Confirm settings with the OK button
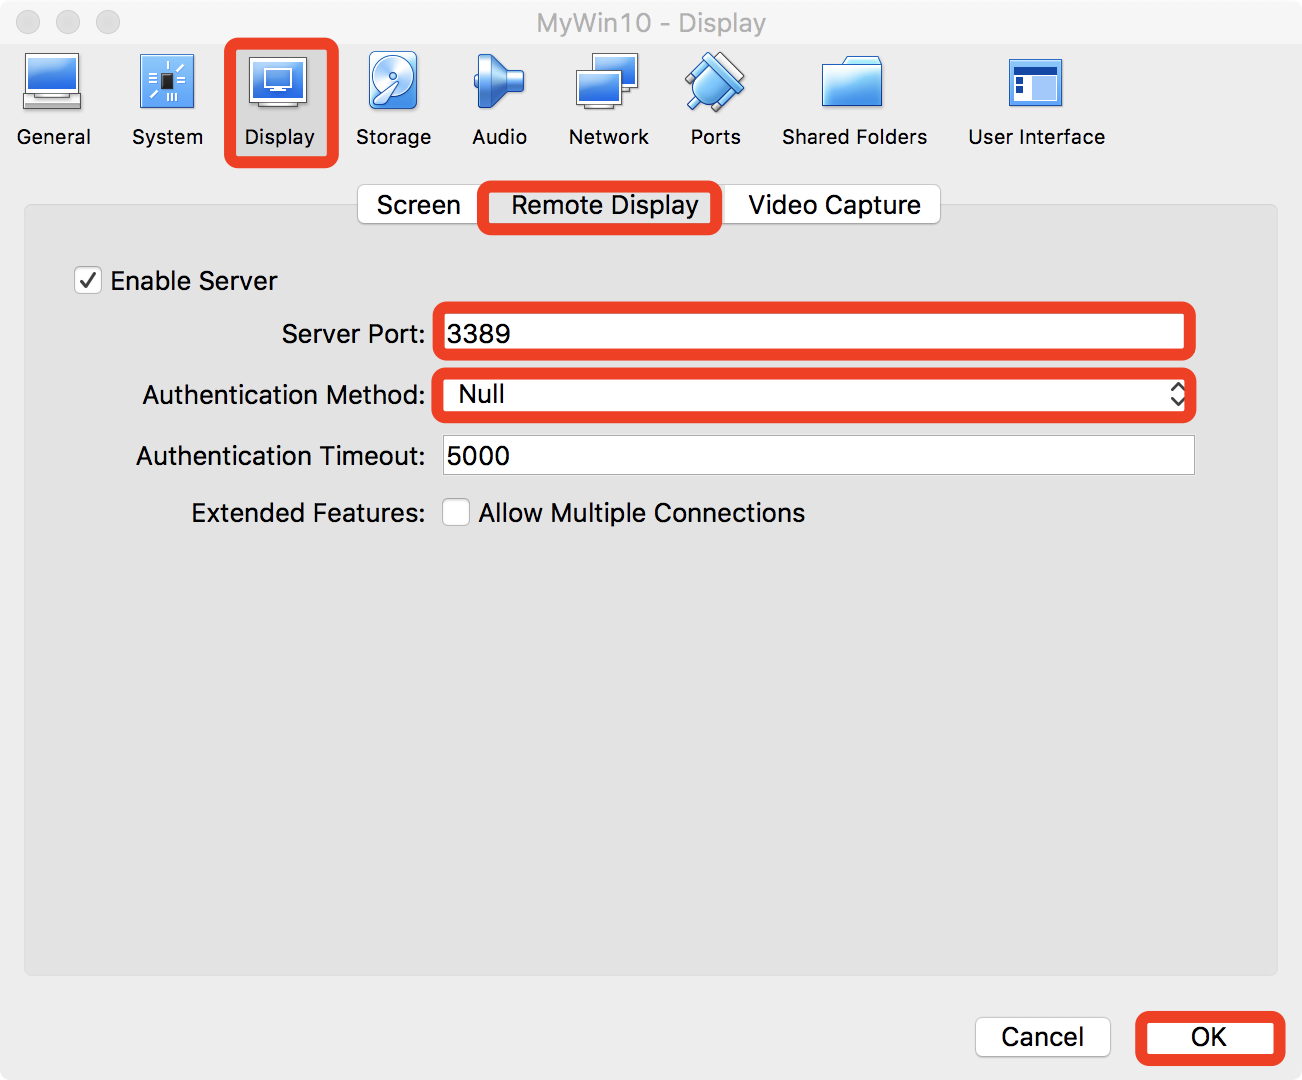 pos(1209,1037)
